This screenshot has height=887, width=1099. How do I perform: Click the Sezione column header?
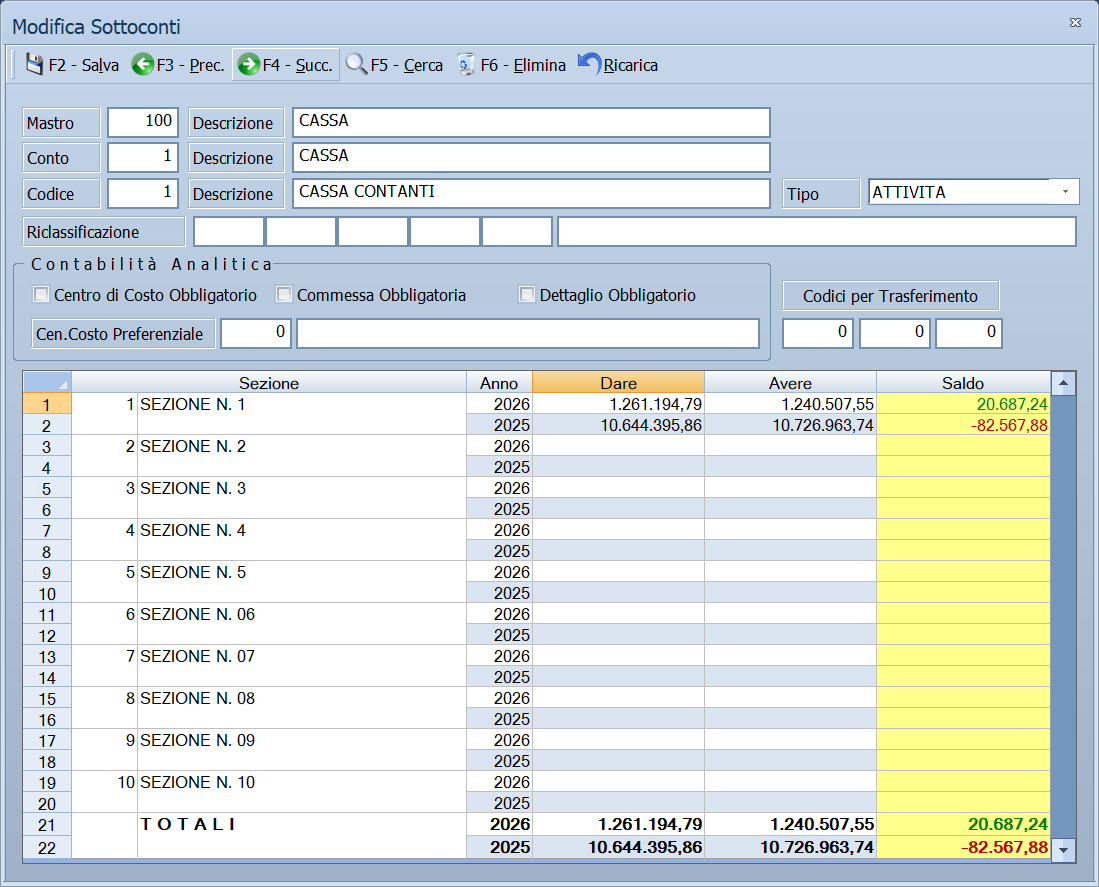click(x=269, y=383)
